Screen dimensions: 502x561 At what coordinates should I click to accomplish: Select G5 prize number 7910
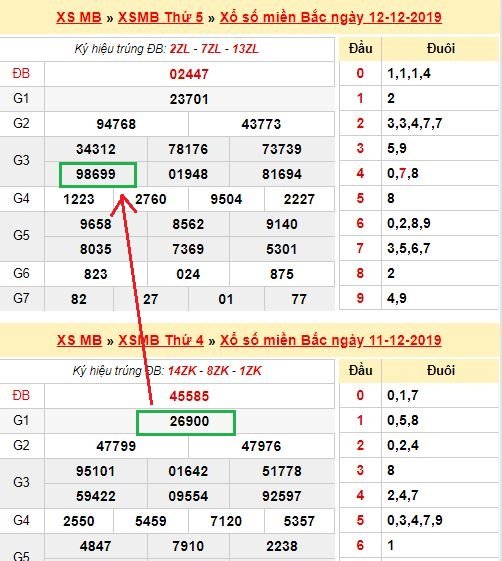tap(188, 546)
